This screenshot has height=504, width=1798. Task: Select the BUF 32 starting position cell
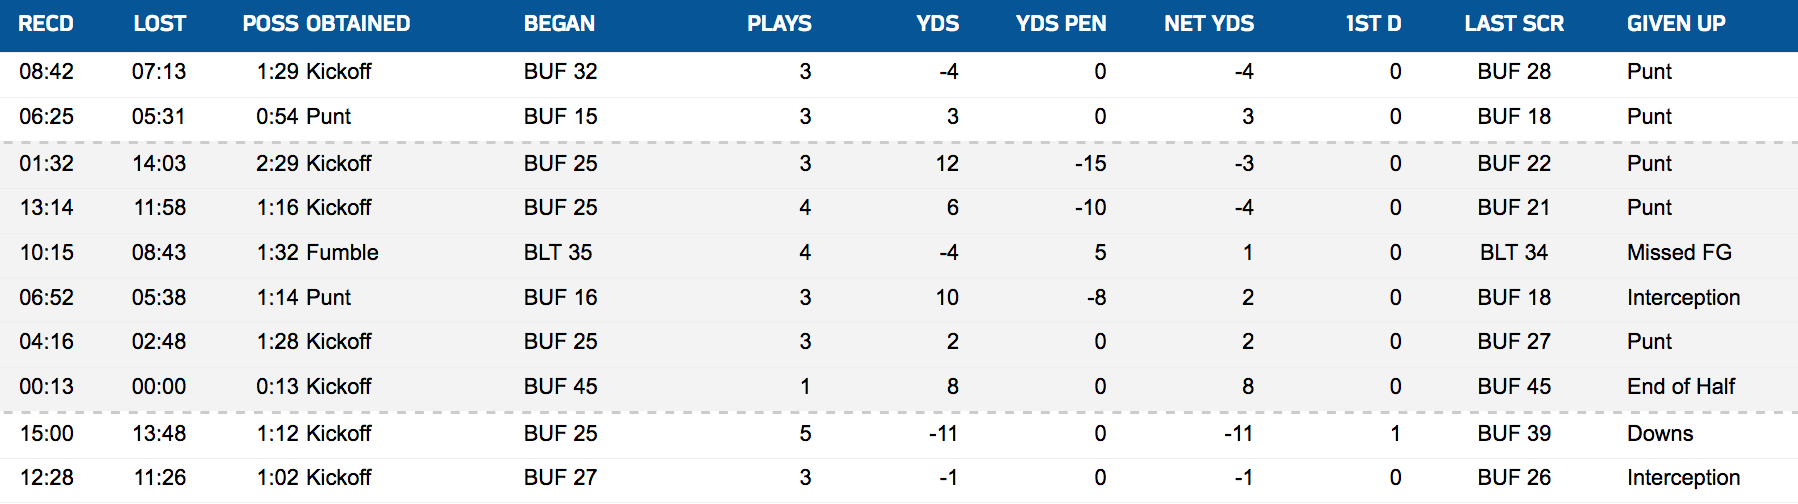pyautogui.click(x=560, y=72)
